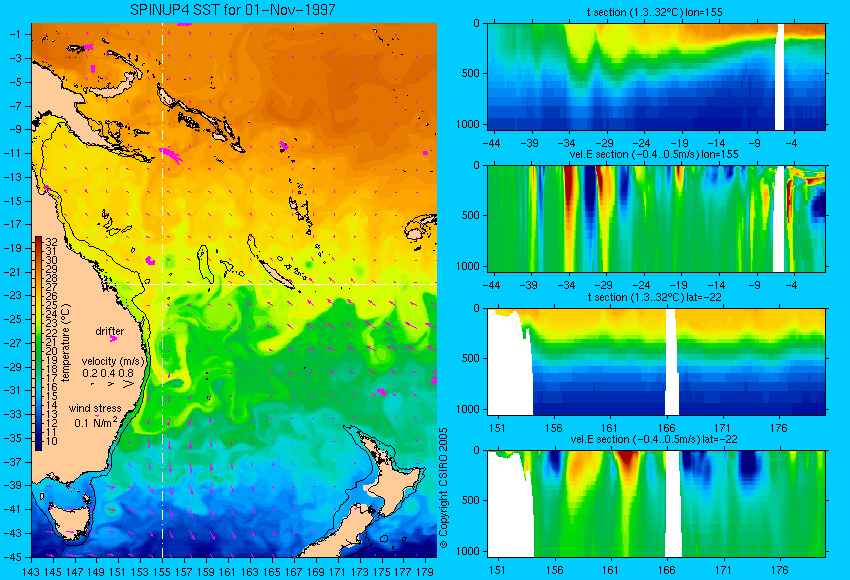Click New Caledonia island outline
The height and width of the screenshot is (580, 850).
pos(276,274)
